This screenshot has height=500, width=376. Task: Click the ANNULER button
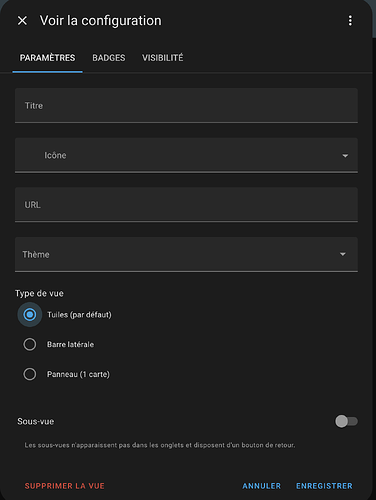point(262,486)
